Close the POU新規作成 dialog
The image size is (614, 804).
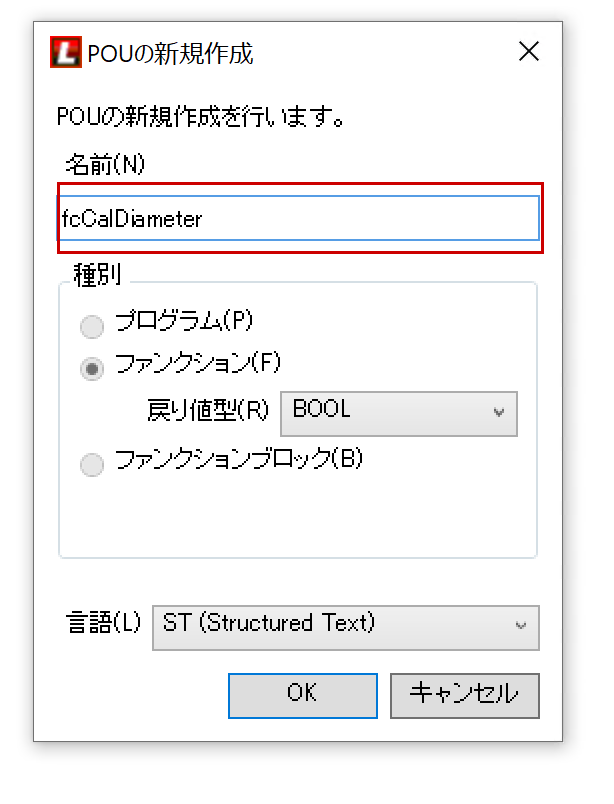(x=528, y=52)
